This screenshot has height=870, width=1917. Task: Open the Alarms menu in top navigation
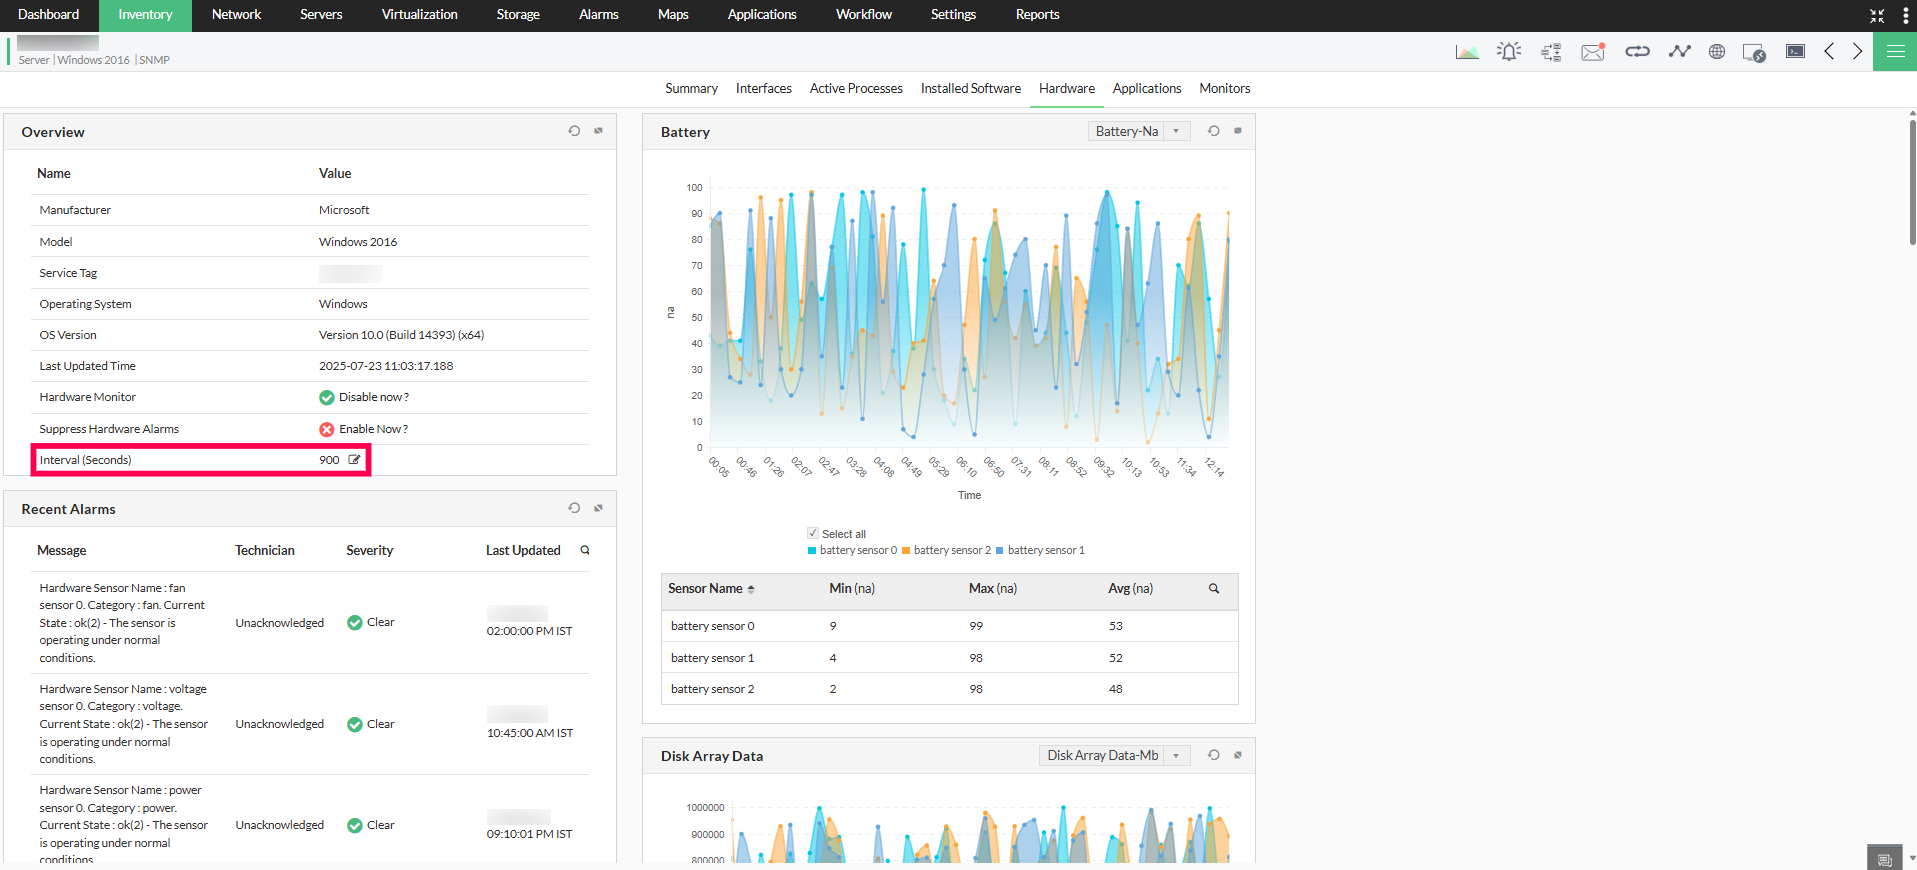[598, 15]
